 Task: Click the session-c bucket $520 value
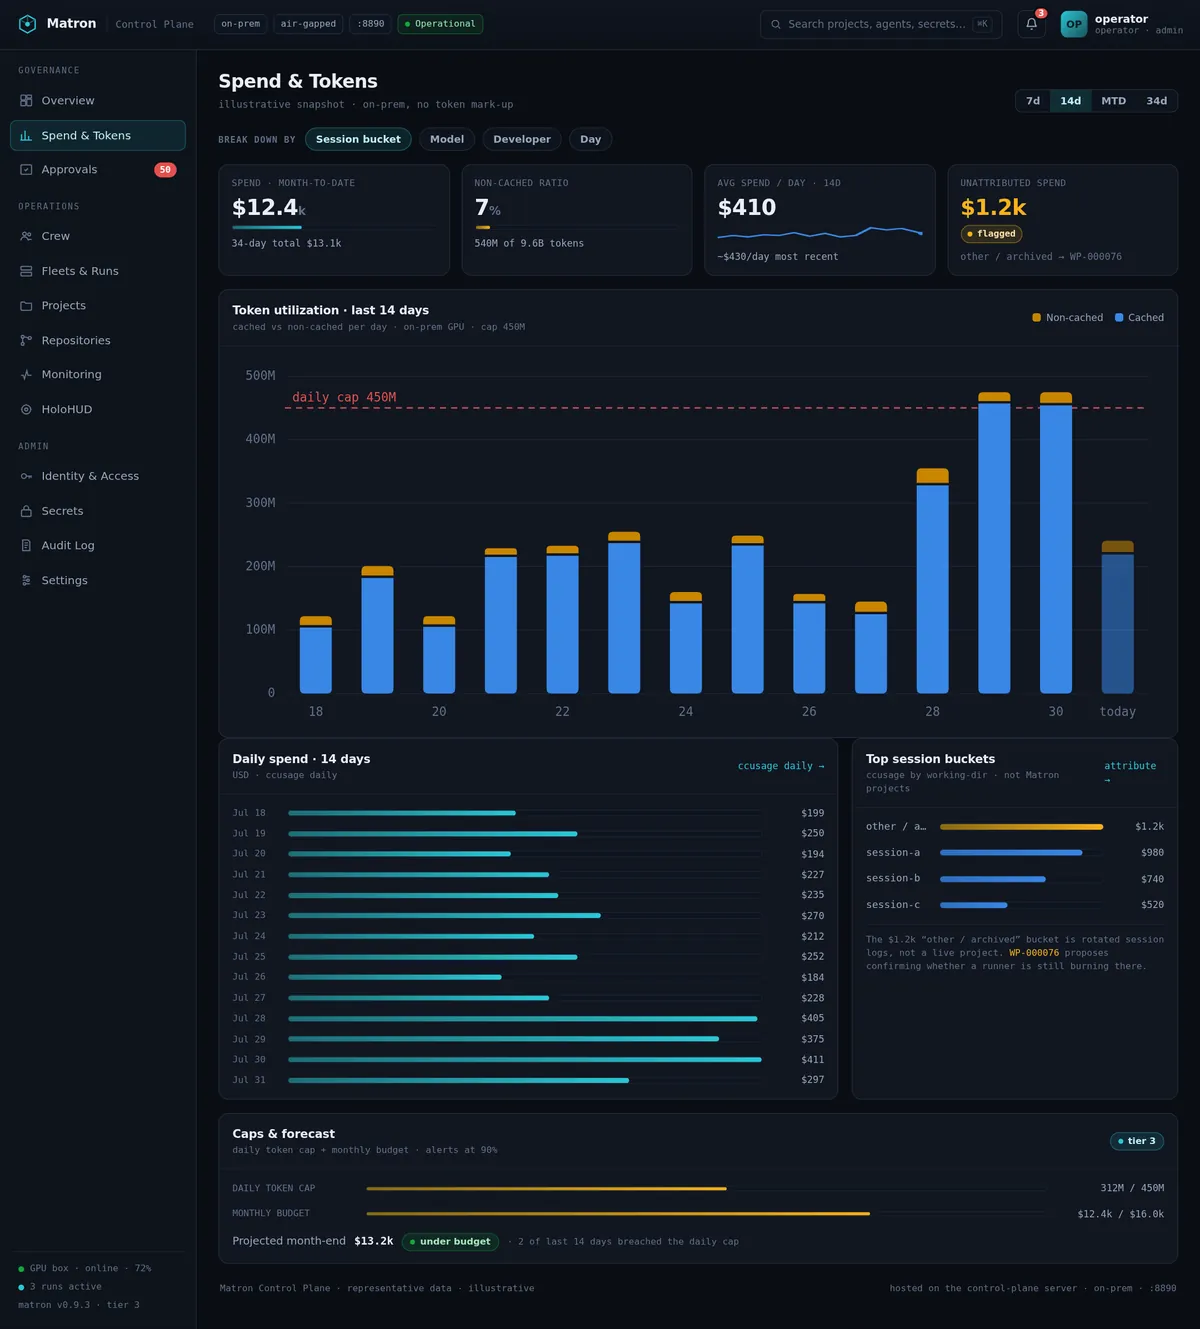click(1152, 905)
